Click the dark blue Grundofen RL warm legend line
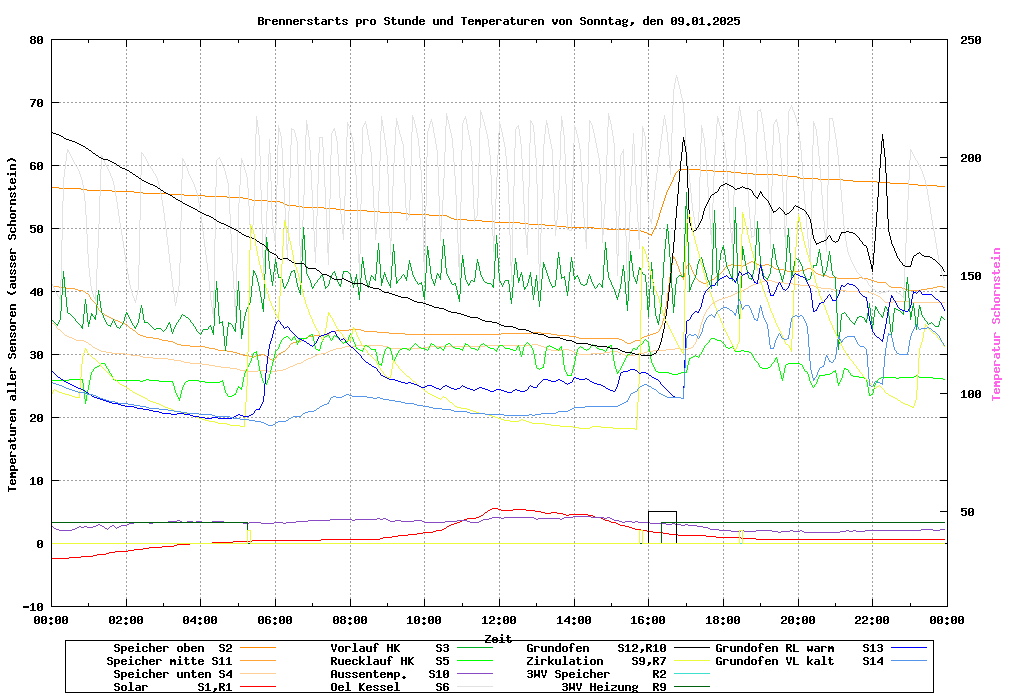Viewport: 1024px width, 700px height. point(911,648)
